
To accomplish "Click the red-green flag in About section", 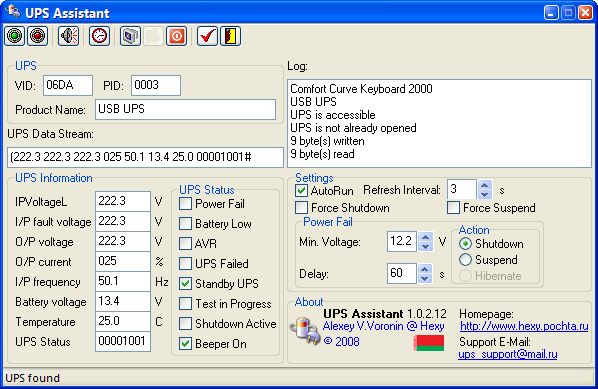I will click(x=429, y=342).
